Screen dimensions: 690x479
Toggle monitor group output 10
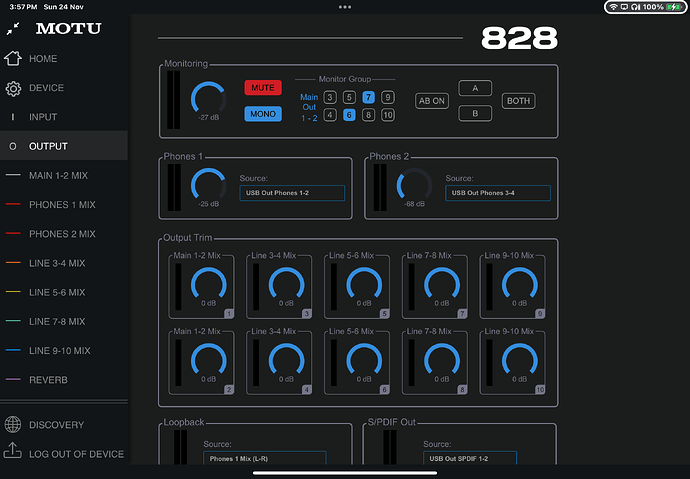[x=388, y=115]
